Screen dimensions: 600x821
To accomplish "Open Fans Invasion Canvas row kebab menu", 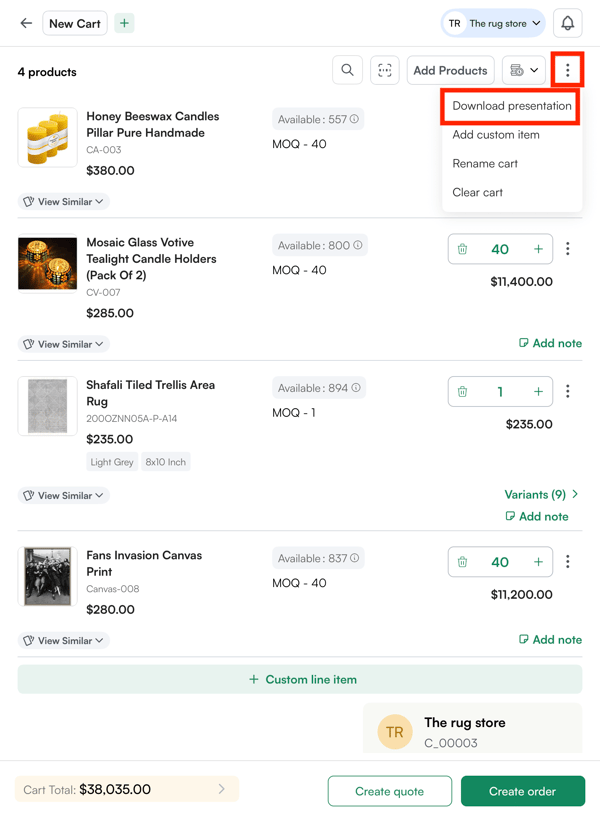I will point(568,562).
